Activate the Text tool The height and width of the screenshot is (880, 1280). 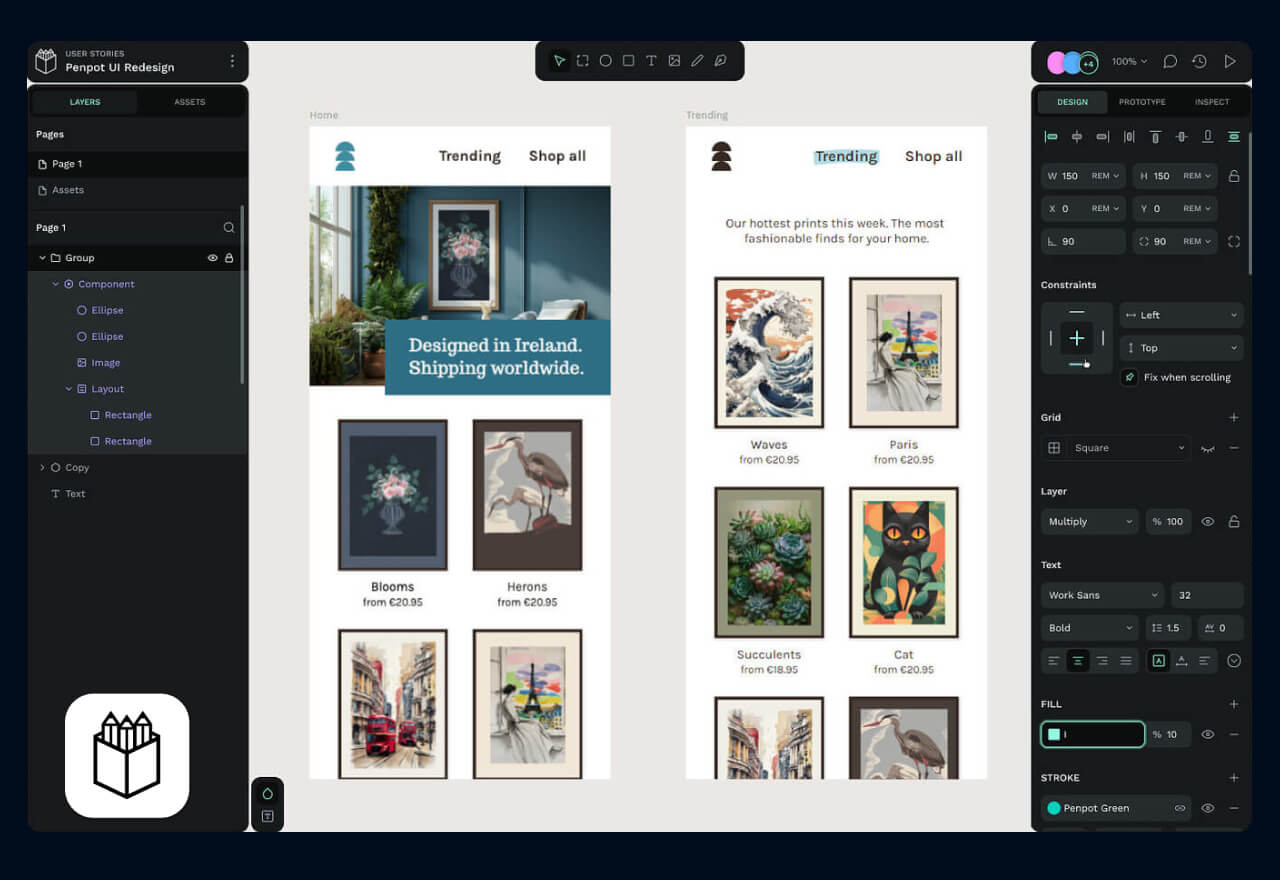point(651,60)
